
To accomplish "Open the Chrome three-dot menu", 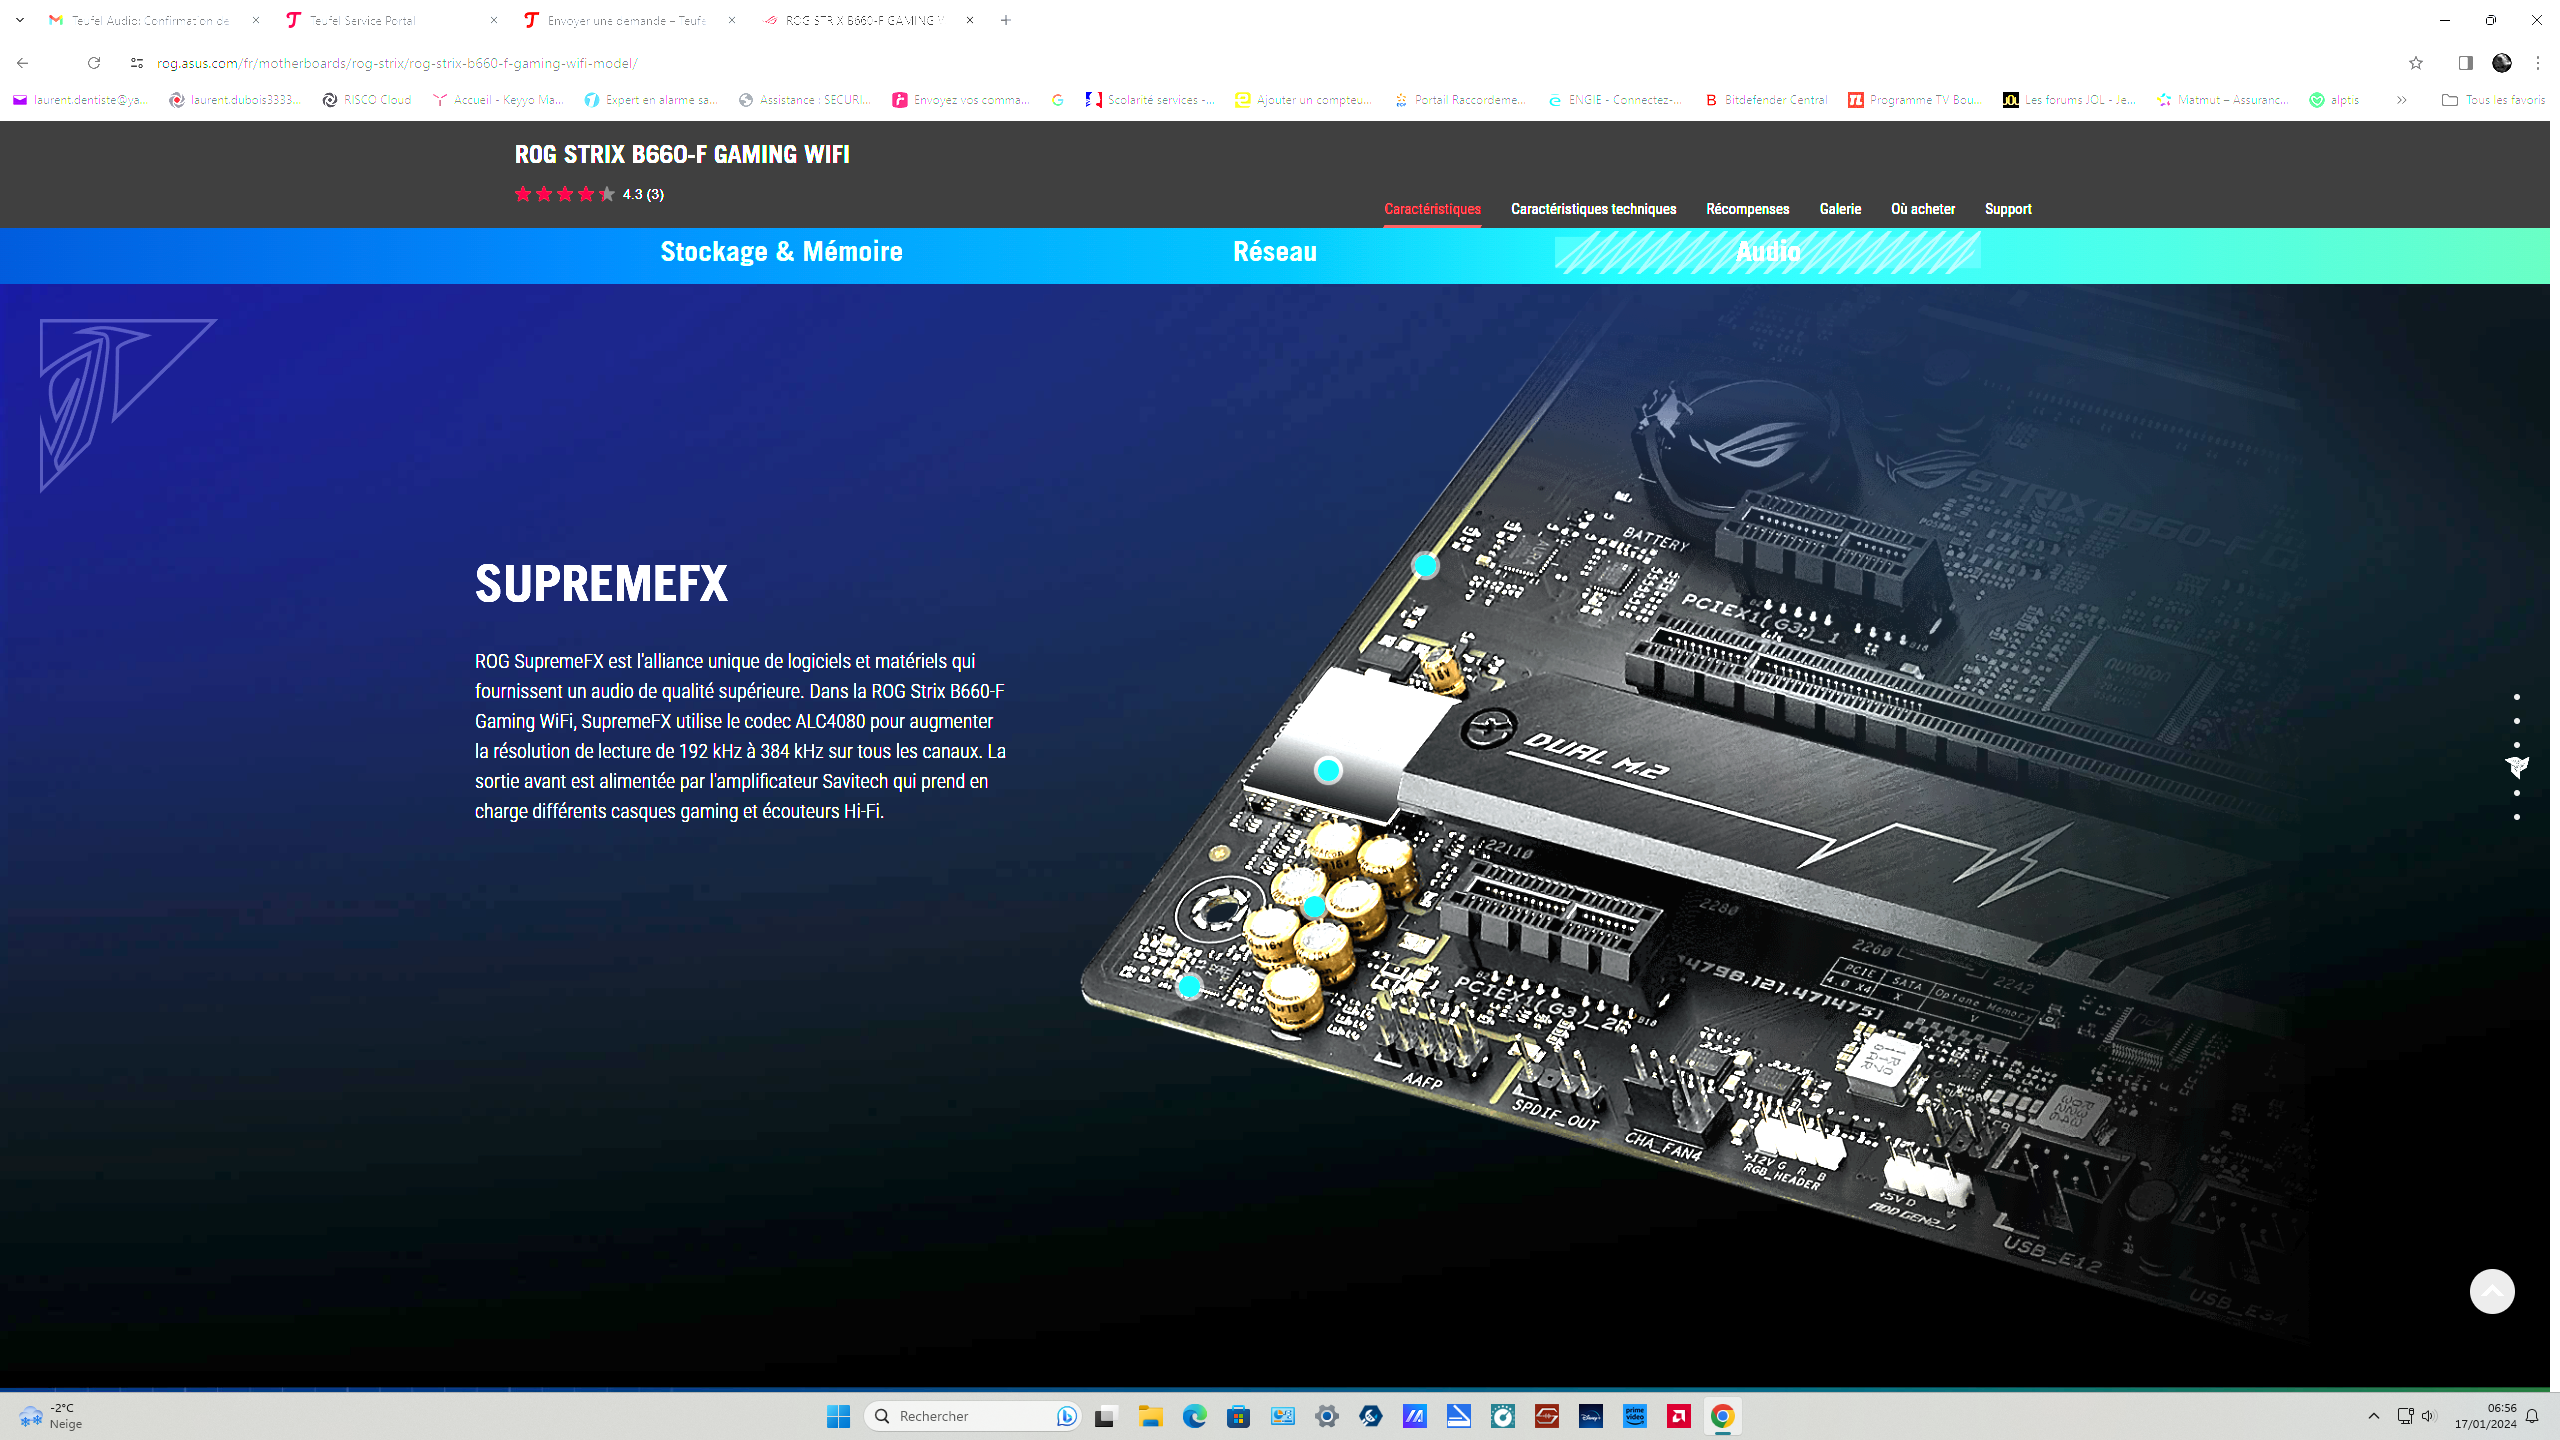I will (x=2538, y=63).
